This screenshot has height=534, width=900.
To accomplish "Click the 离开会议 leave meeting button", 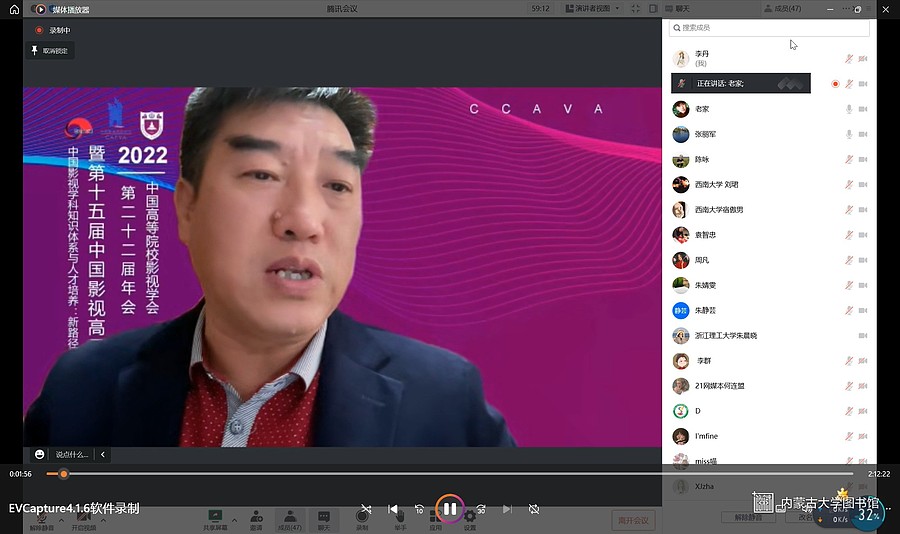I will [x=633, y=520].
